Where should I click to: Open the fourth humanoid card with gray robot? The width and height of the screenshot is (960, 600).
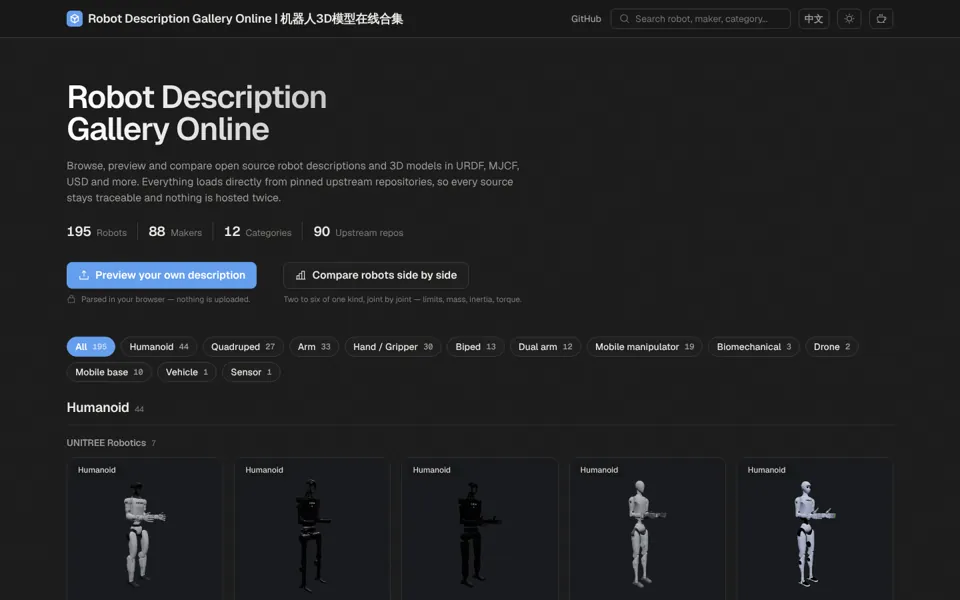coord(647,530)
